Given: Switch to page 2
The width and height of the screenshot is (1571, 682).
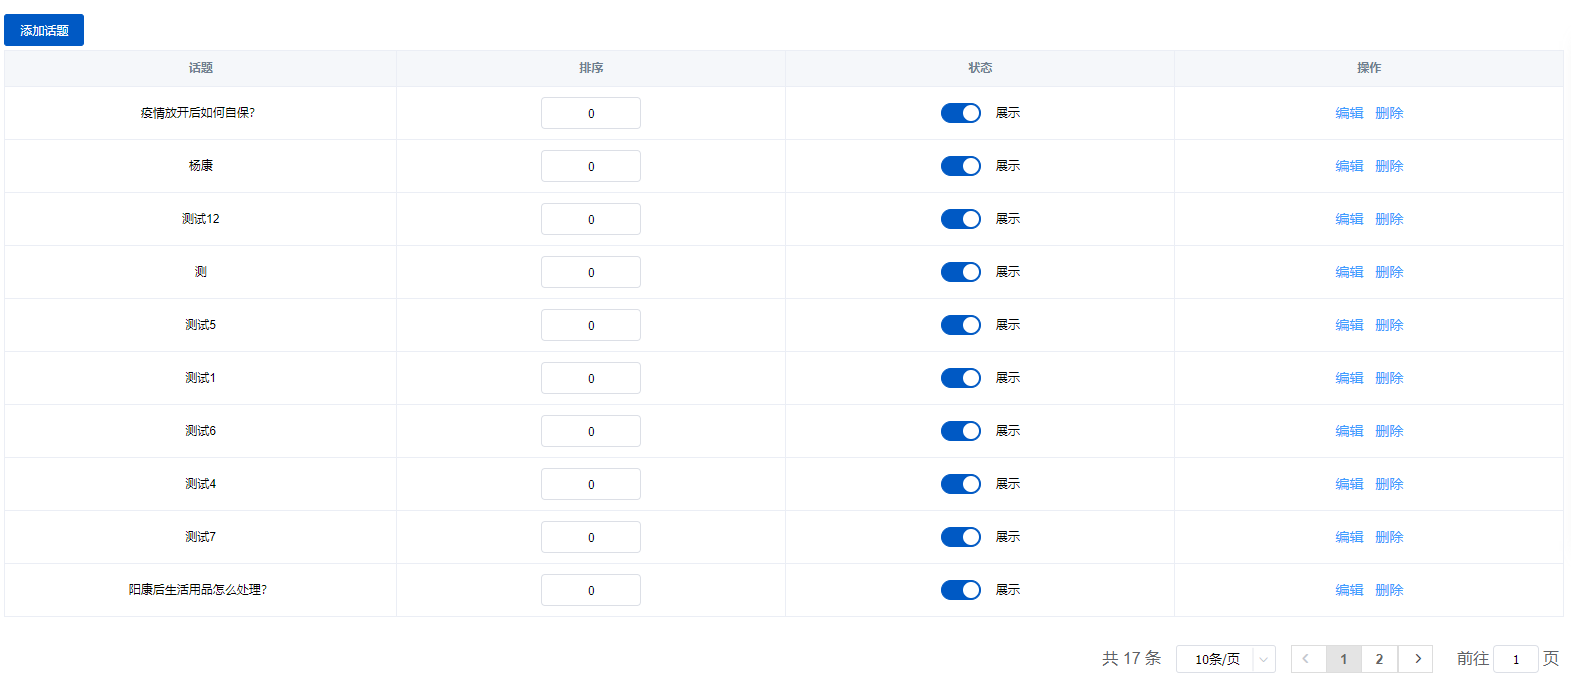Looking at the screenshot, I should click(x=1379, y=659).
